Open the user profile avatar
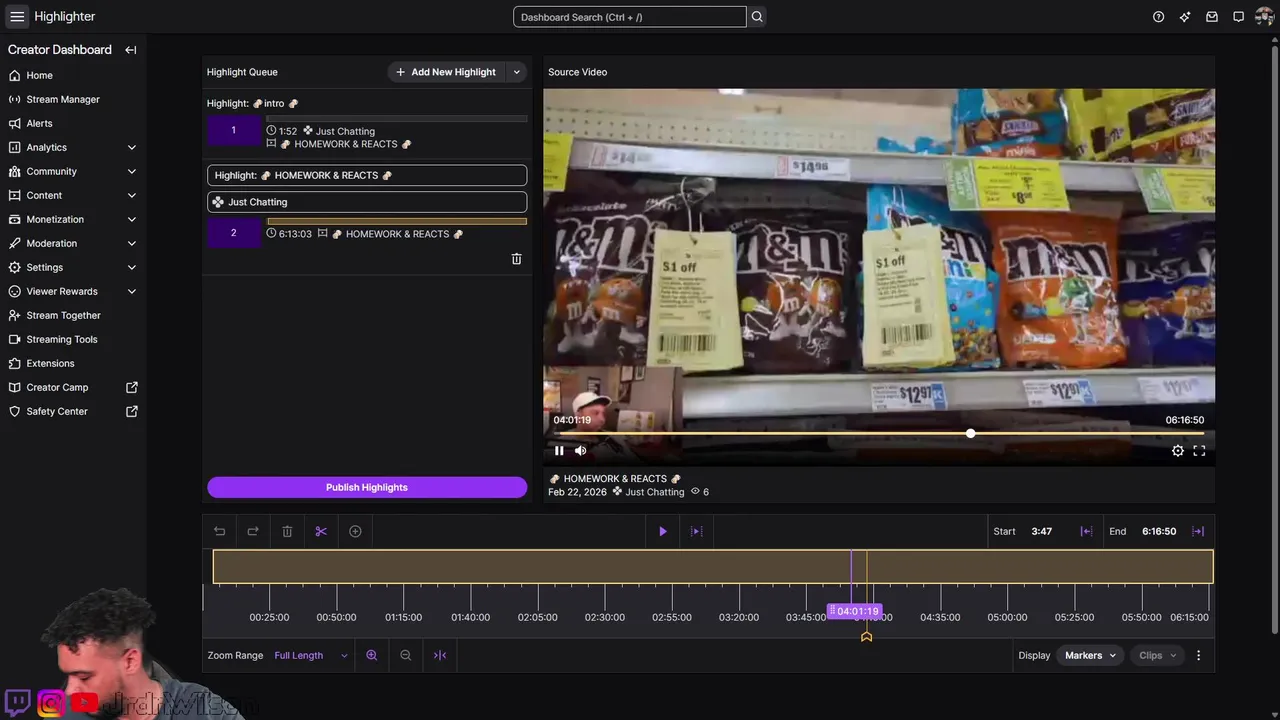Screen dimensions: 1280x720 1264,17
